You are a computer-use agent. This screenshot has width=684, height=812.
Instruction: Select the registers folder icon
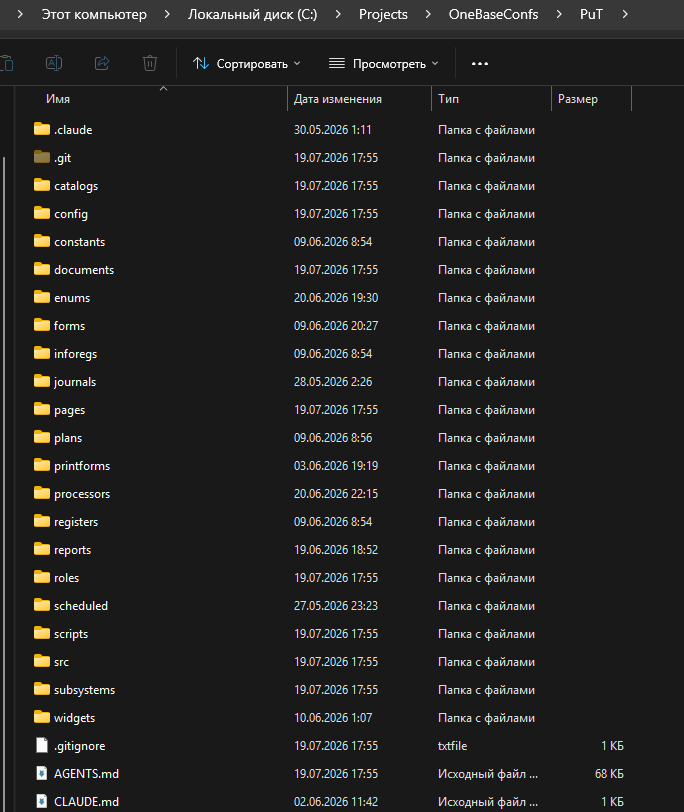[42, 520]
